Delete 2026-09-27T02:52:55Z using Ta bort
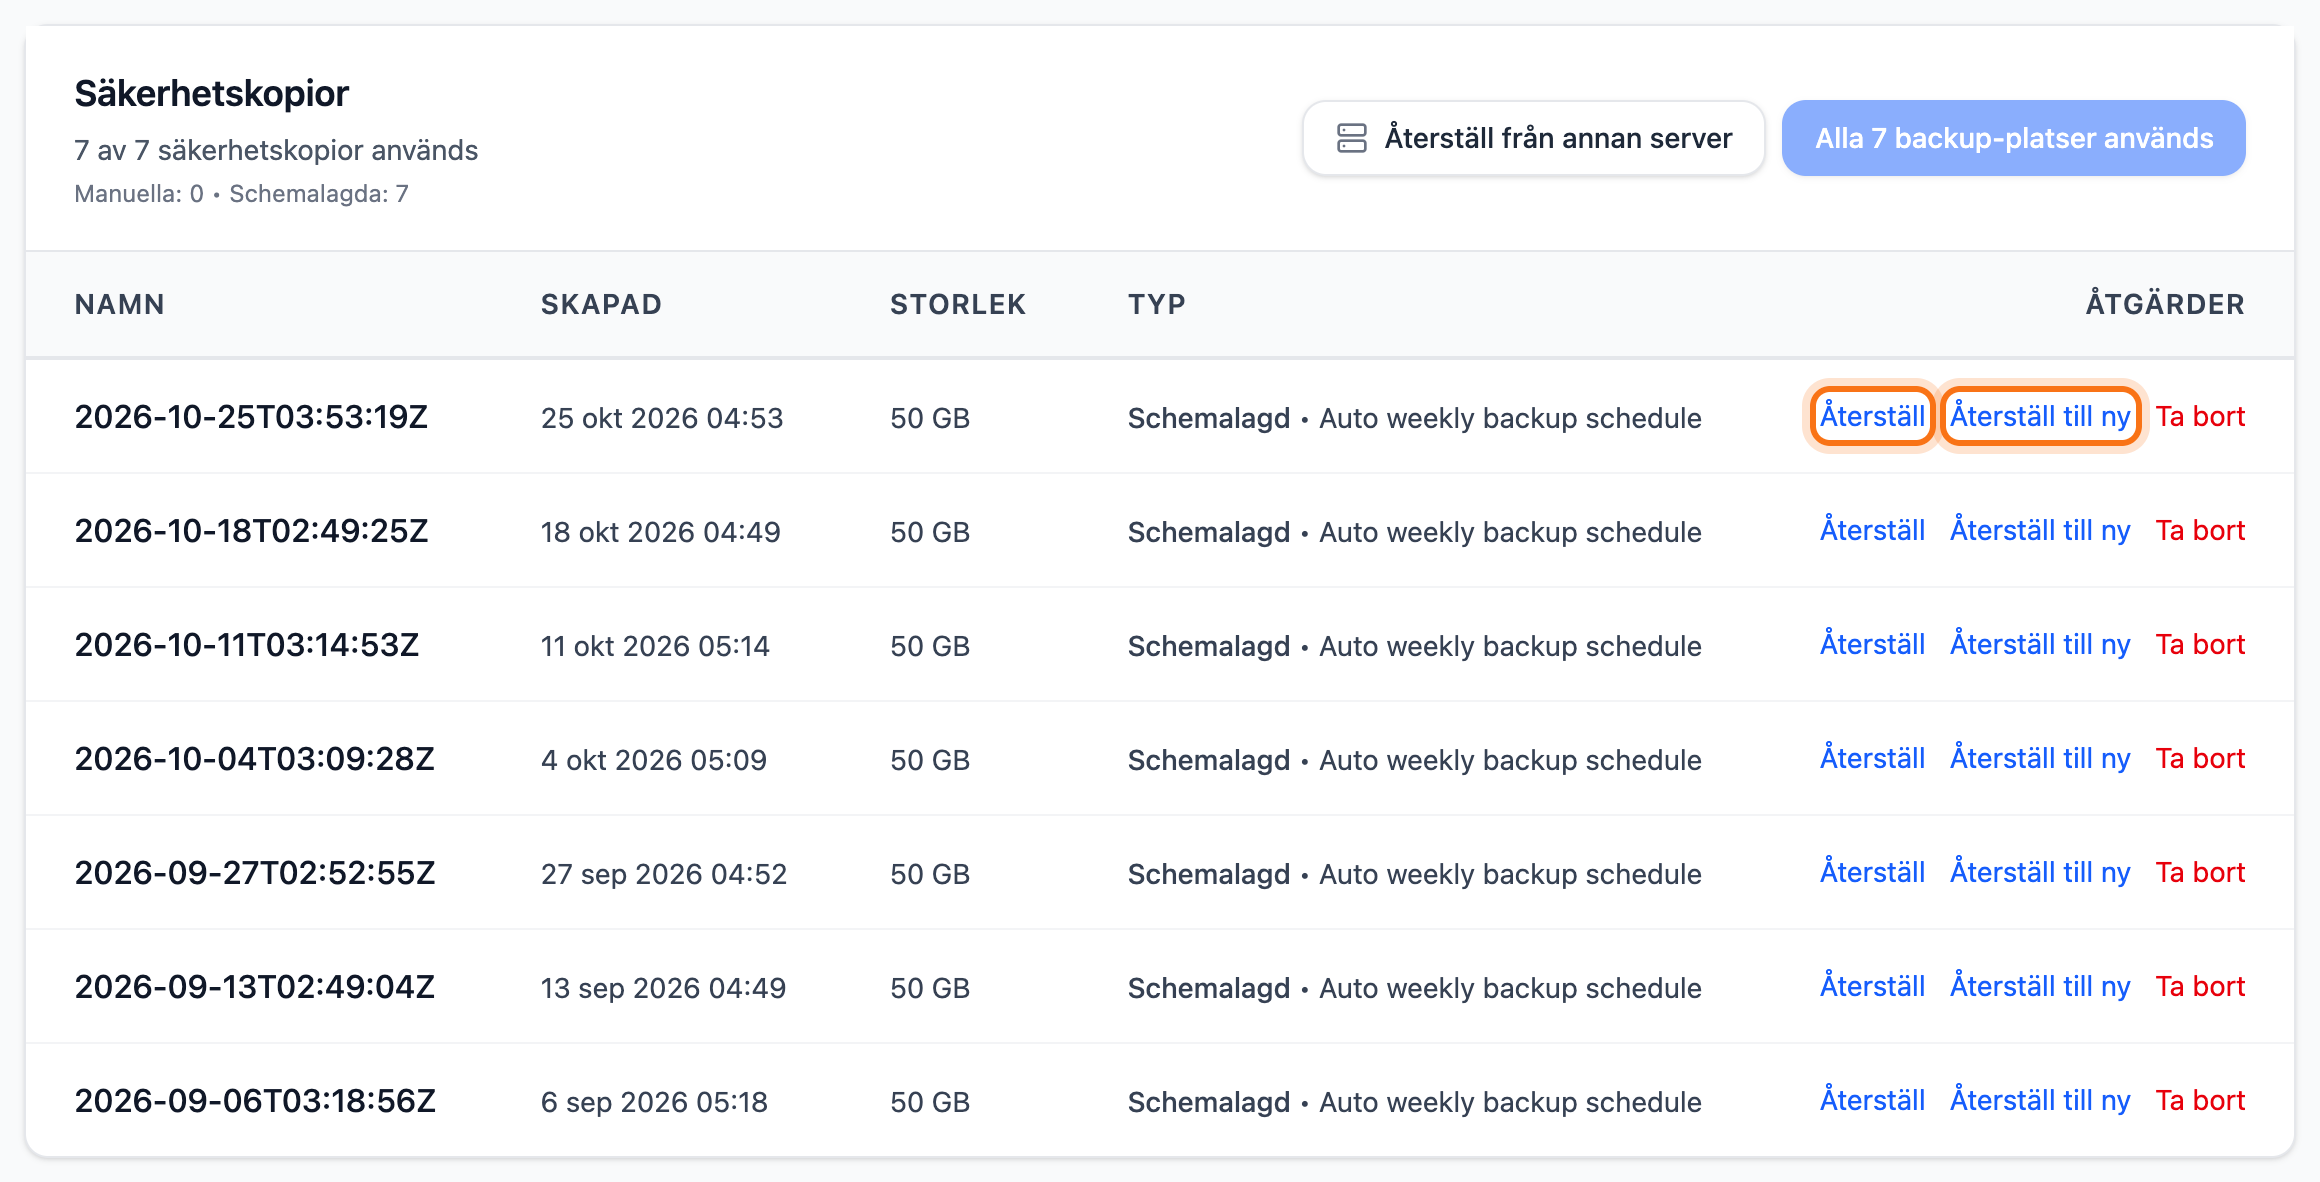 (x=2200, y=872)
